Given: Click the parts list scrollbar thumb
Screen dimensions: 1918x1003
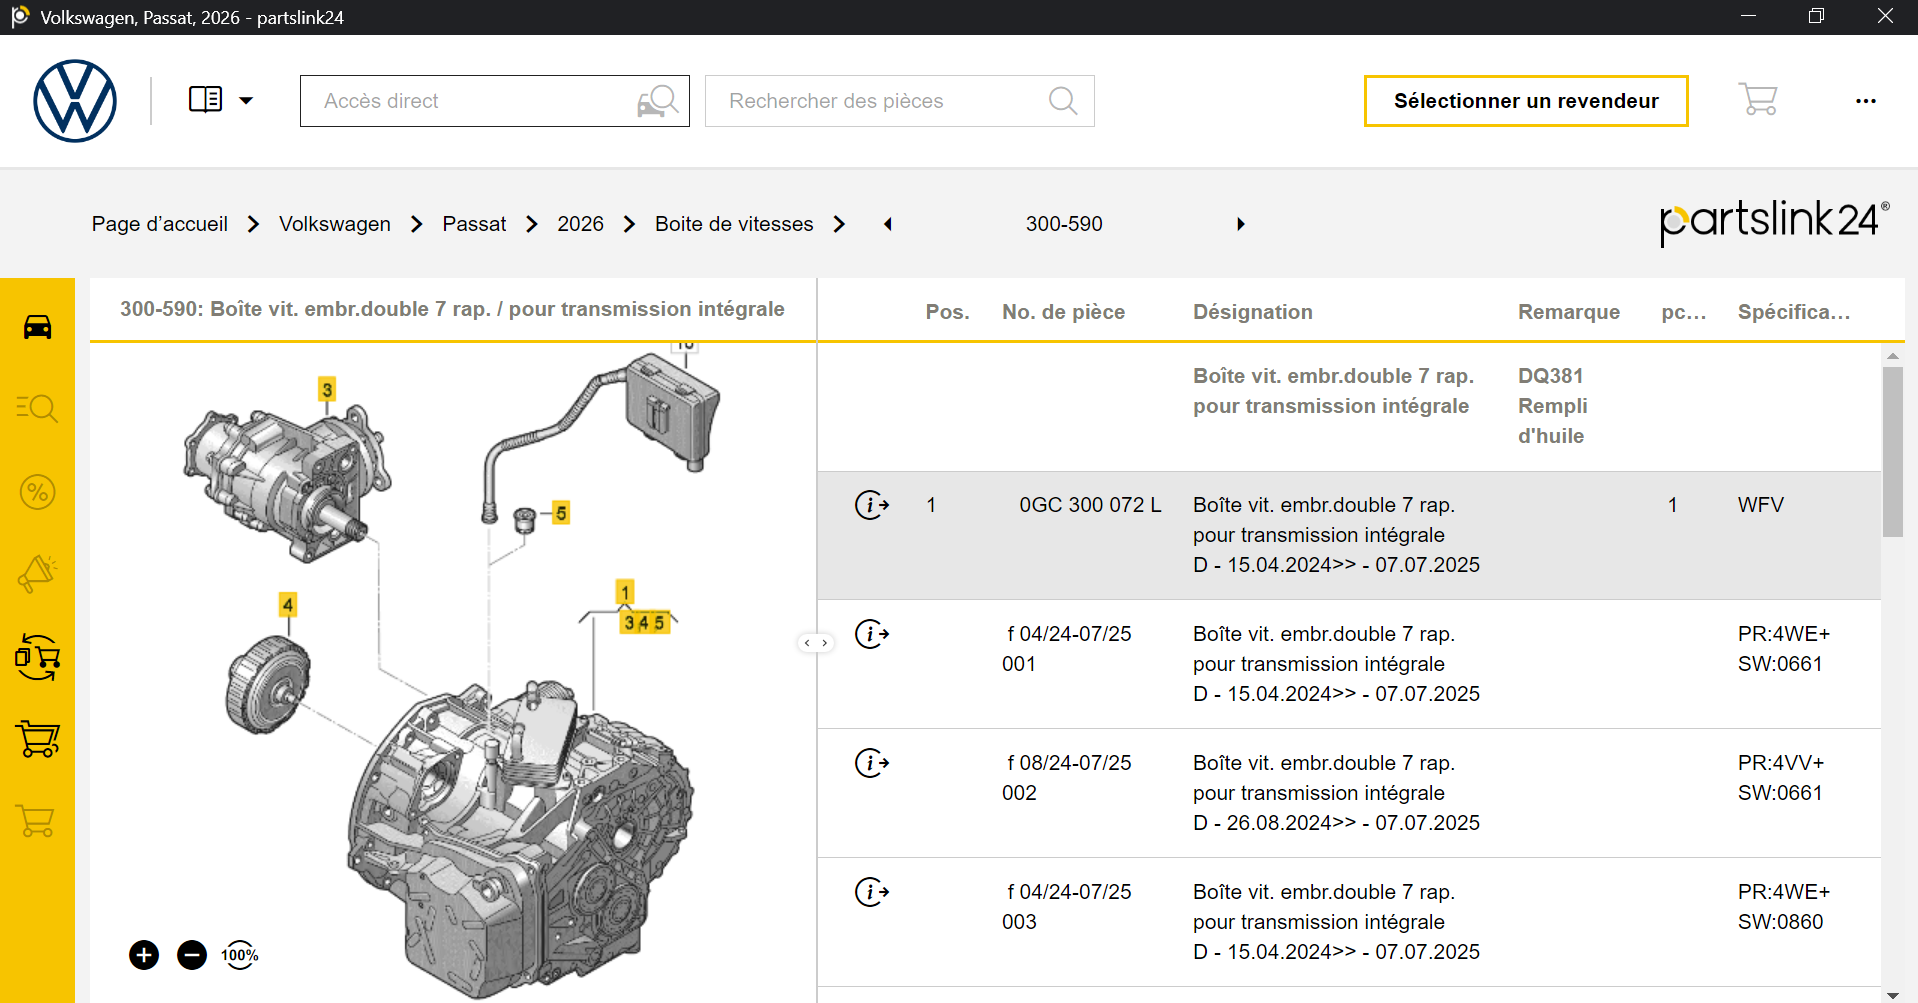Looking at the screenshot, I should [1892, 452].
